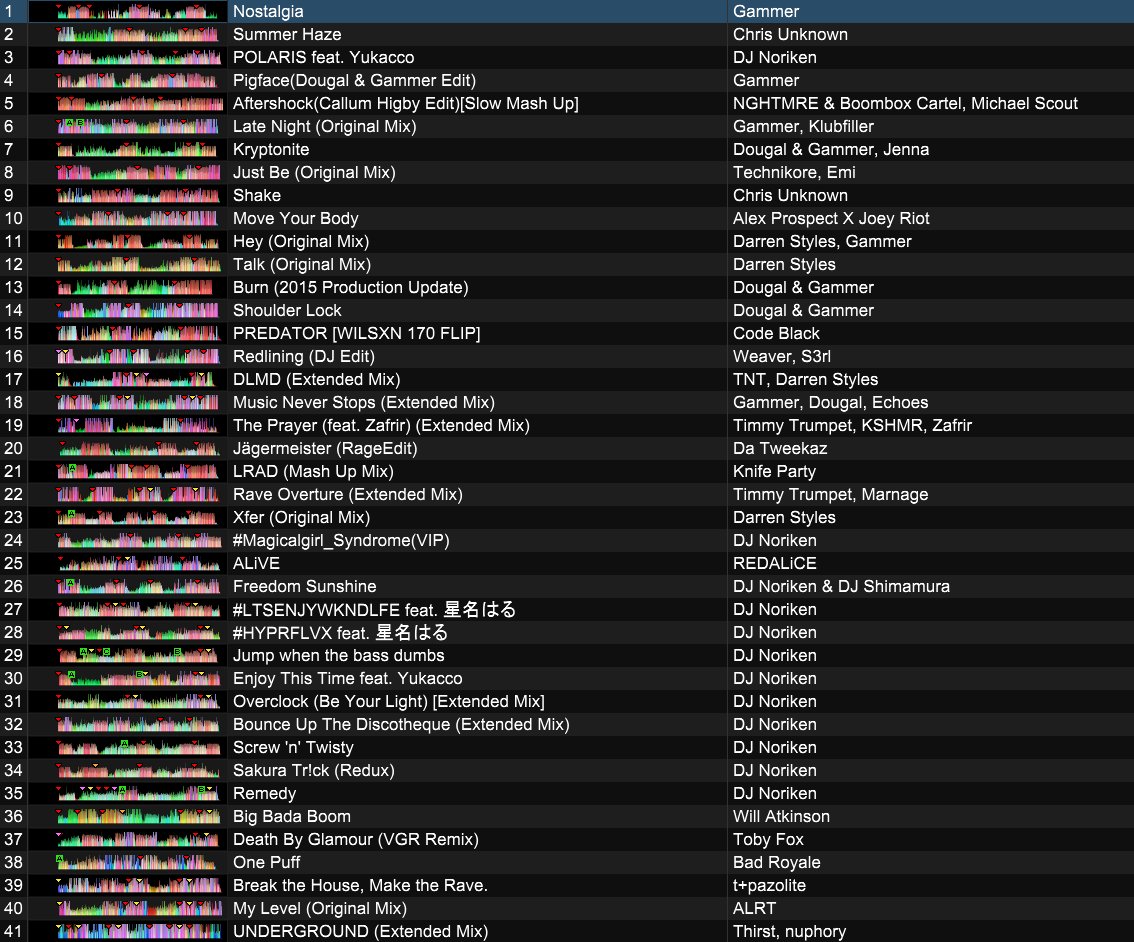The height and width of the screenshot is (942, 1134).
Task: Click artist DJ Noriken & DJ Shimamura
Action: pyautogui.click(x=842, y=586)
